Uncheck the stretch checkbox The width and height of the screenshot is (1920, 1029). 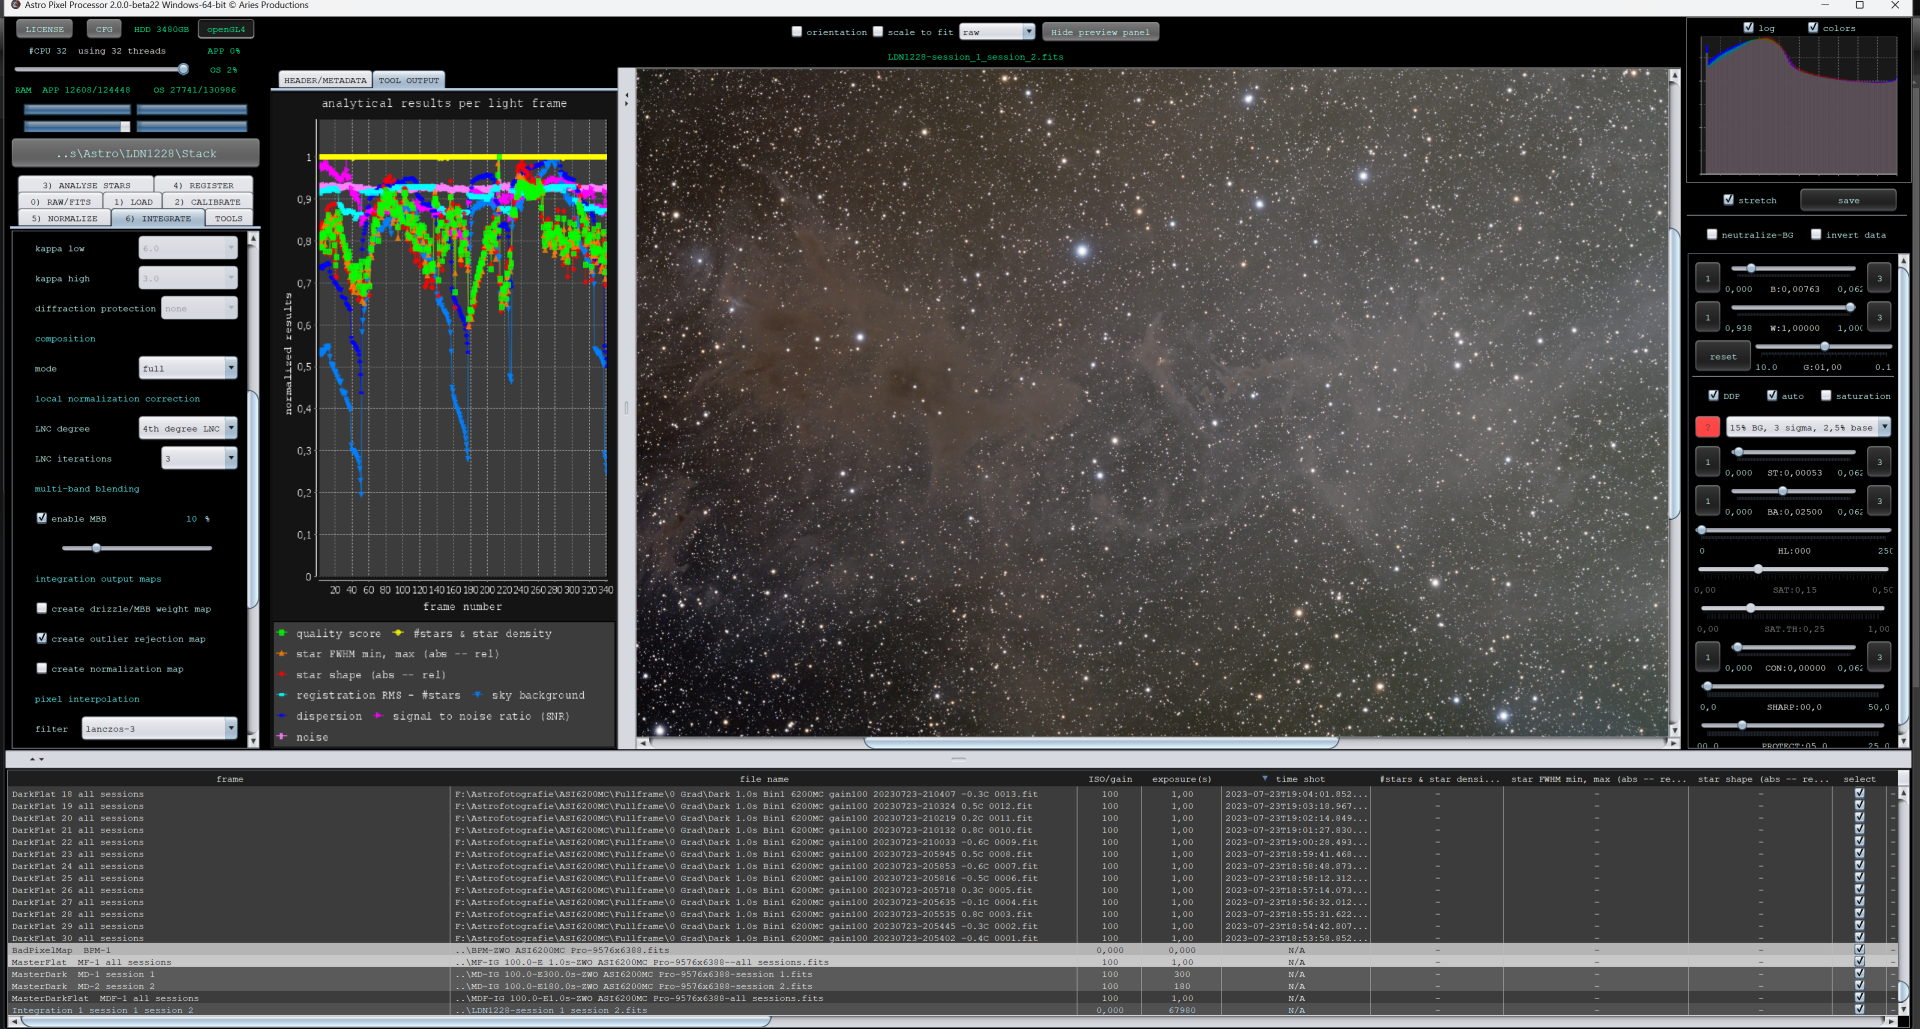point(1728,199)
